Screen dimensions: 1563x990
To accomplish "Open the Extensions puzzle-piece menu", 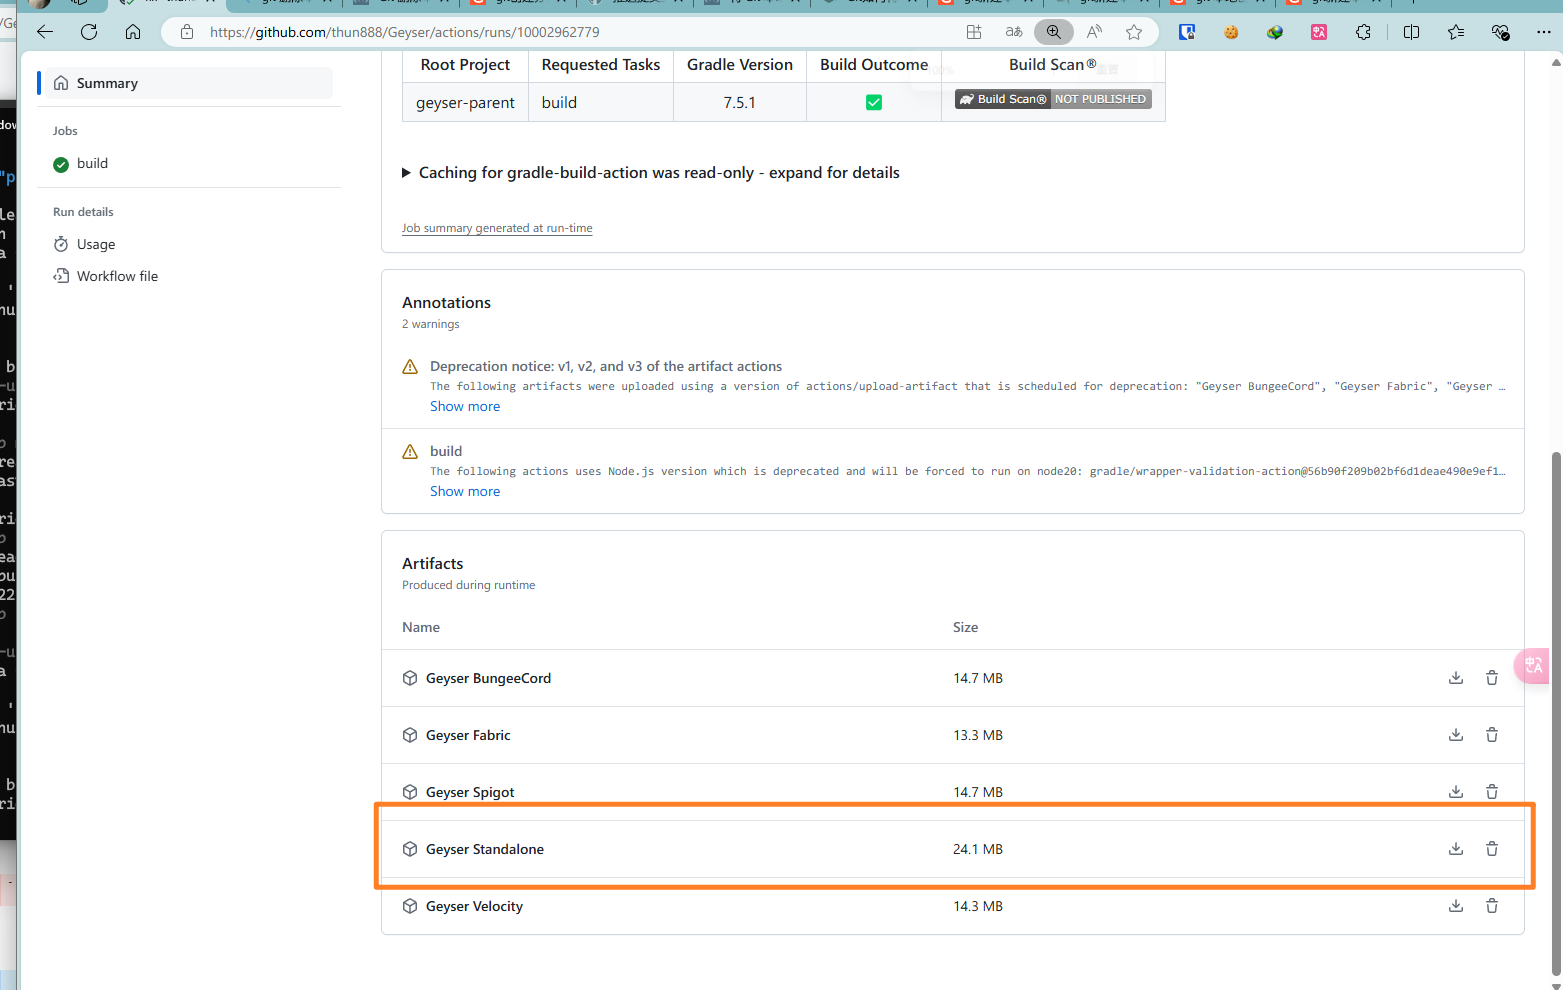I will [x=1363, y=32].
